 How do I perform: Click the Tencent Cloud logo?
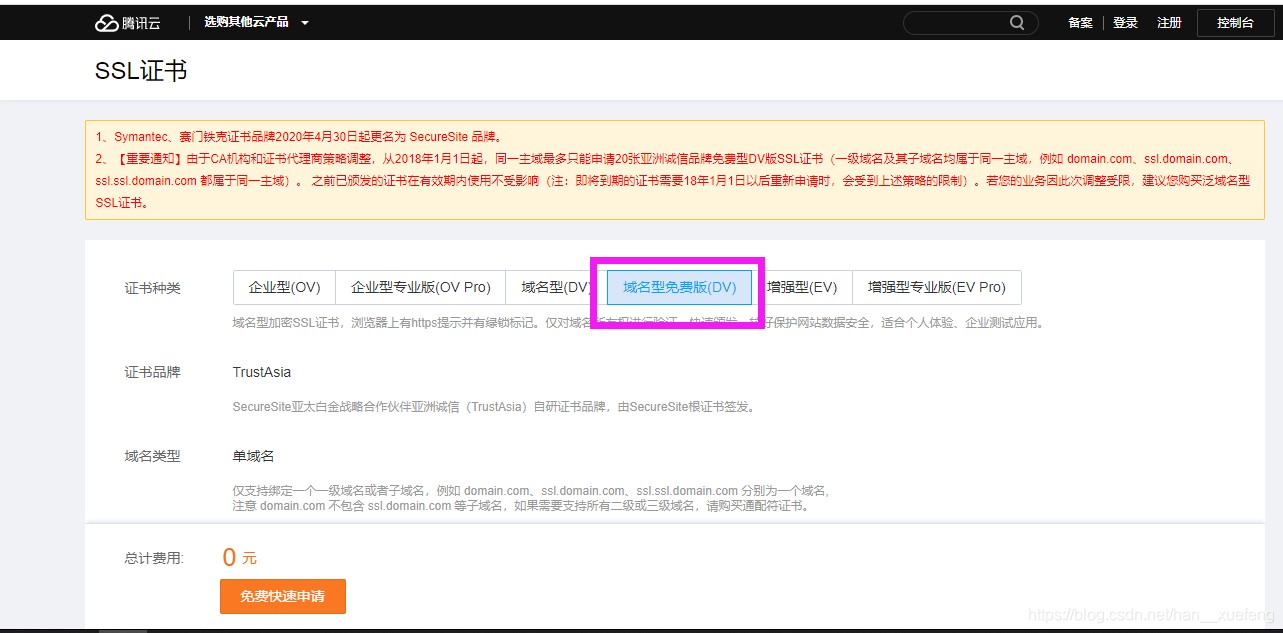(x=127, y=21)
